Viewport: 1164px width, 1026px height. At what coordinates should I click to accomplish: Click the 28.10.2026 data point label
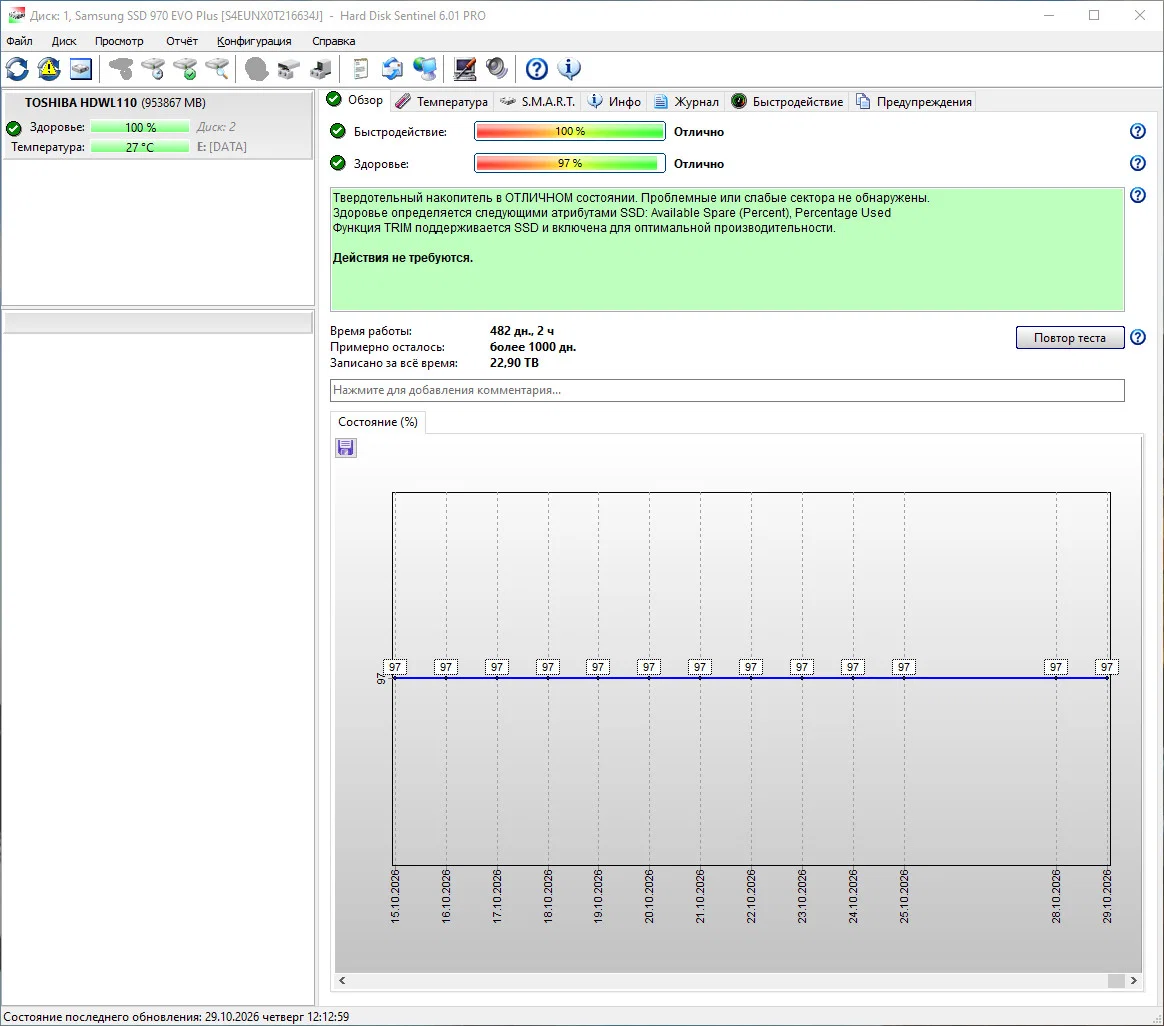point(1056,667)
